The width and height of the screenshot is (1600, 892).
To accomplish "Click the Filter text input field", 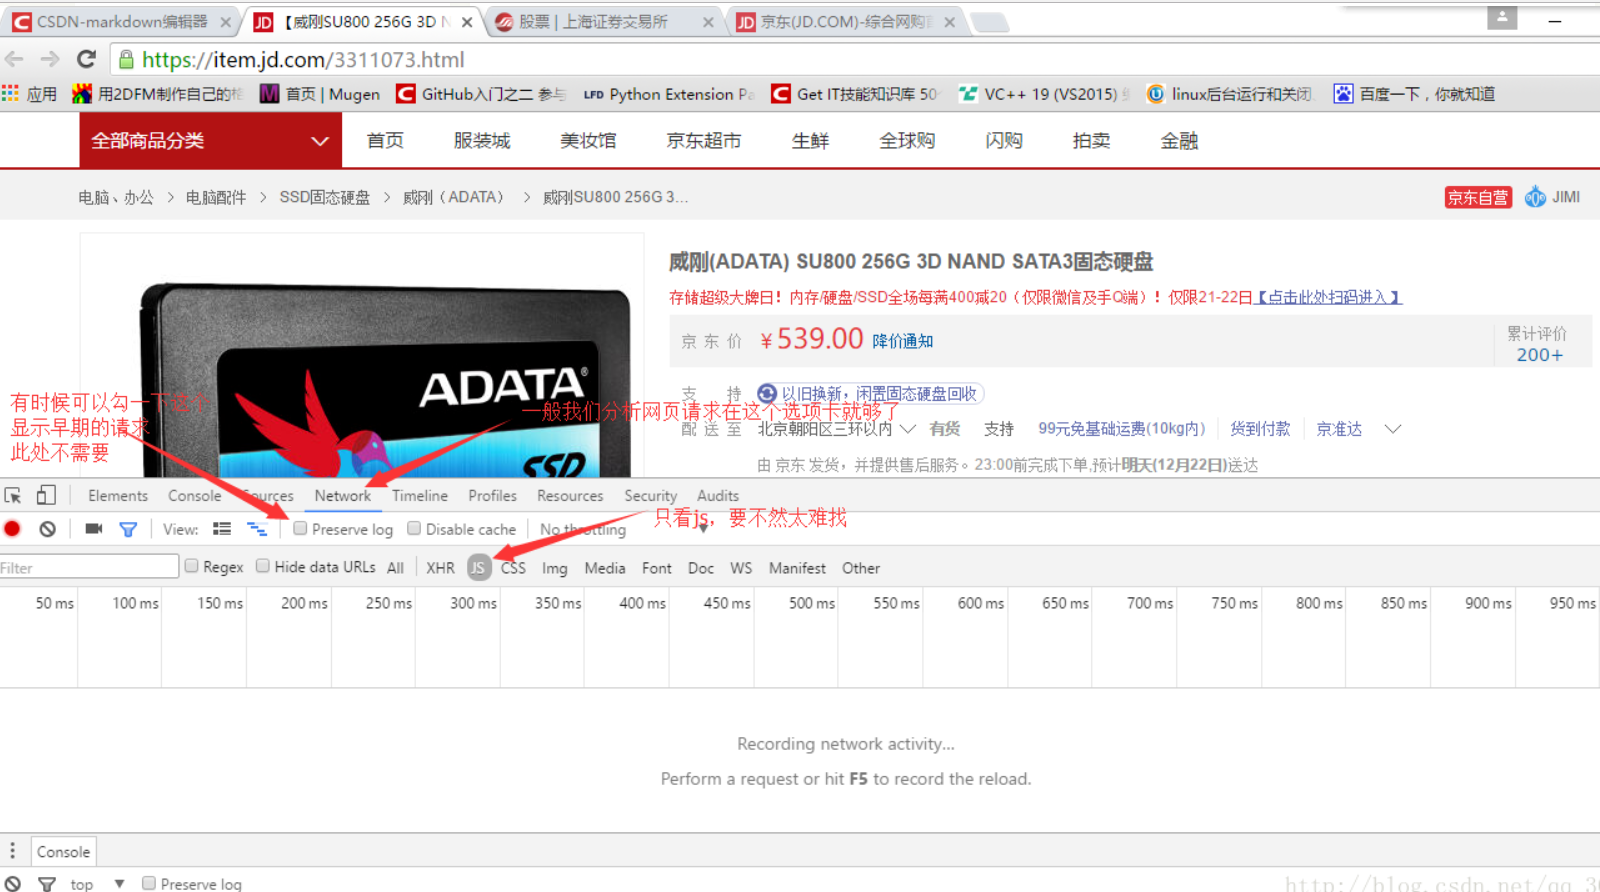I will point(89,567).
